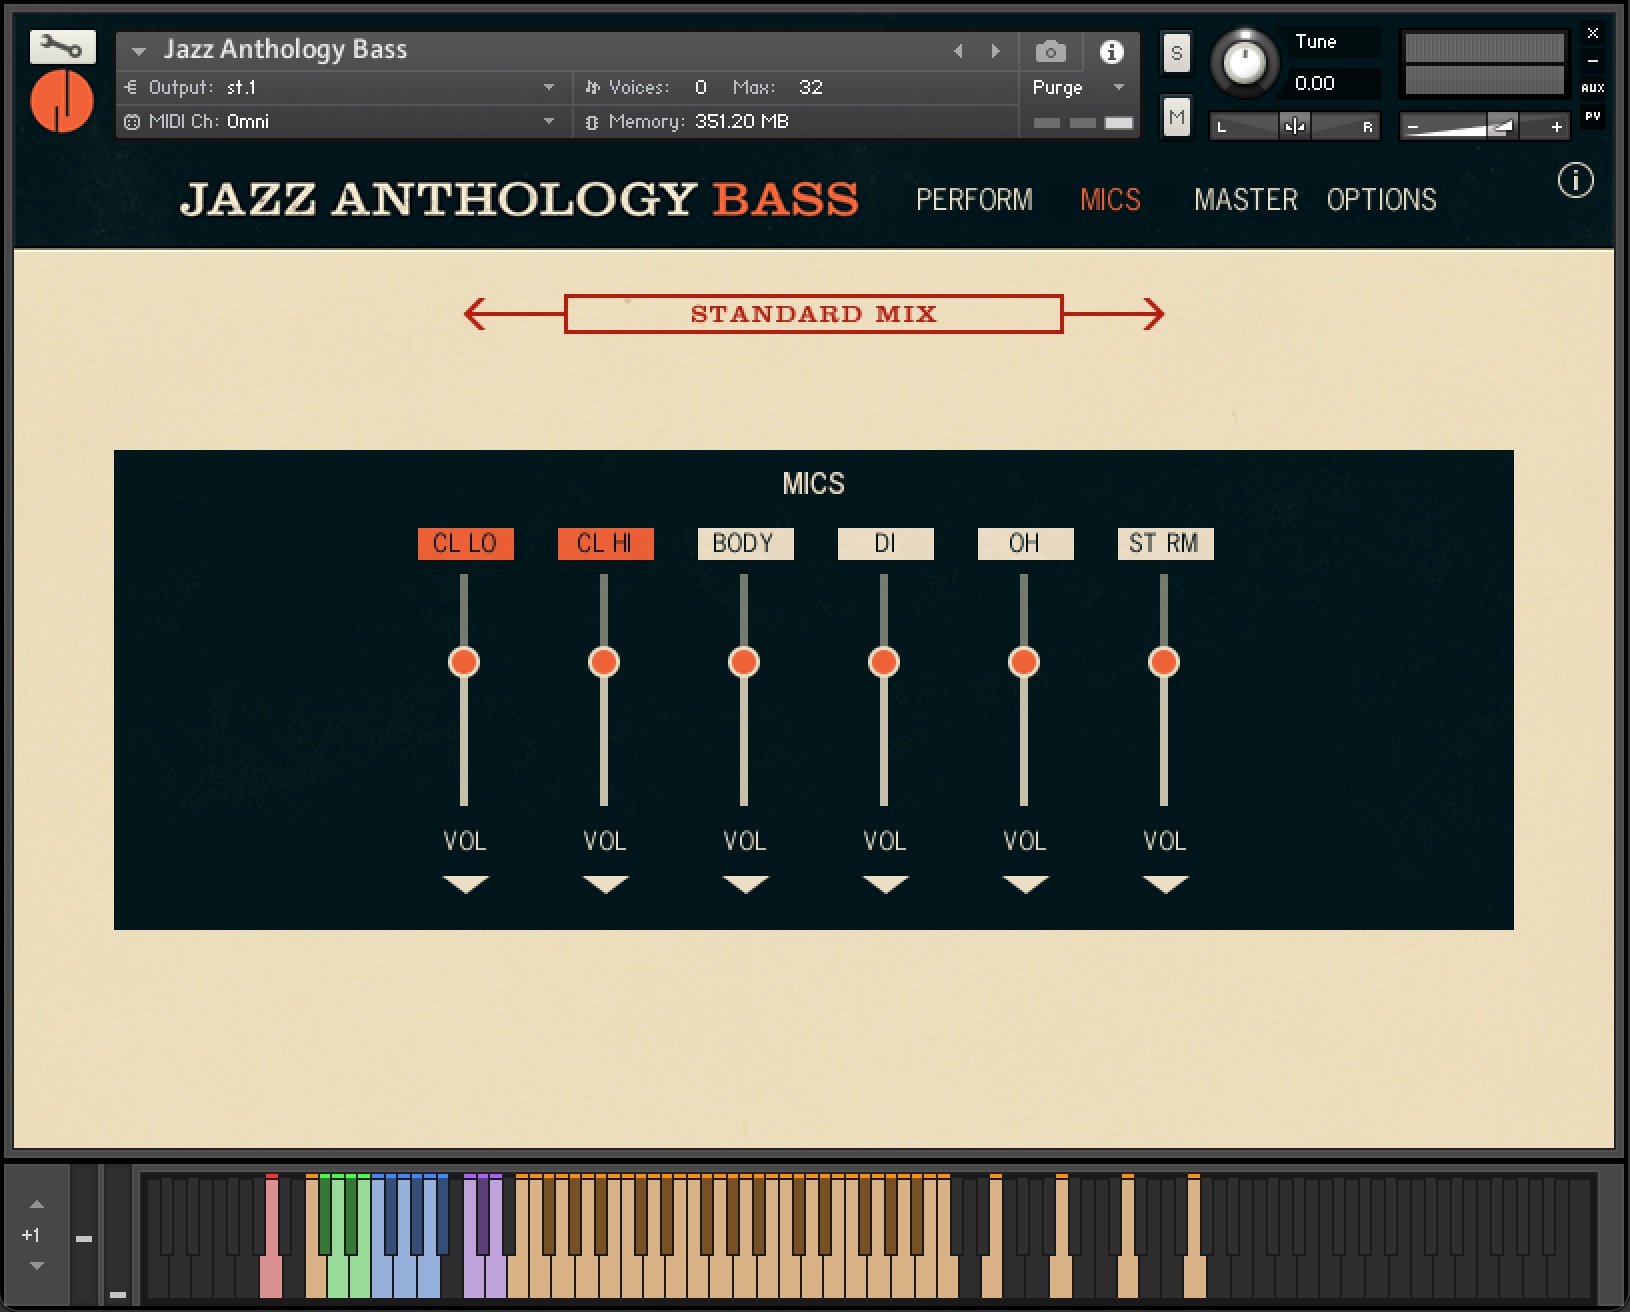Open the MIDI Ch Omni dropdown
Viewport: 1630px width, 1312px height.
(x=549, y=122)
